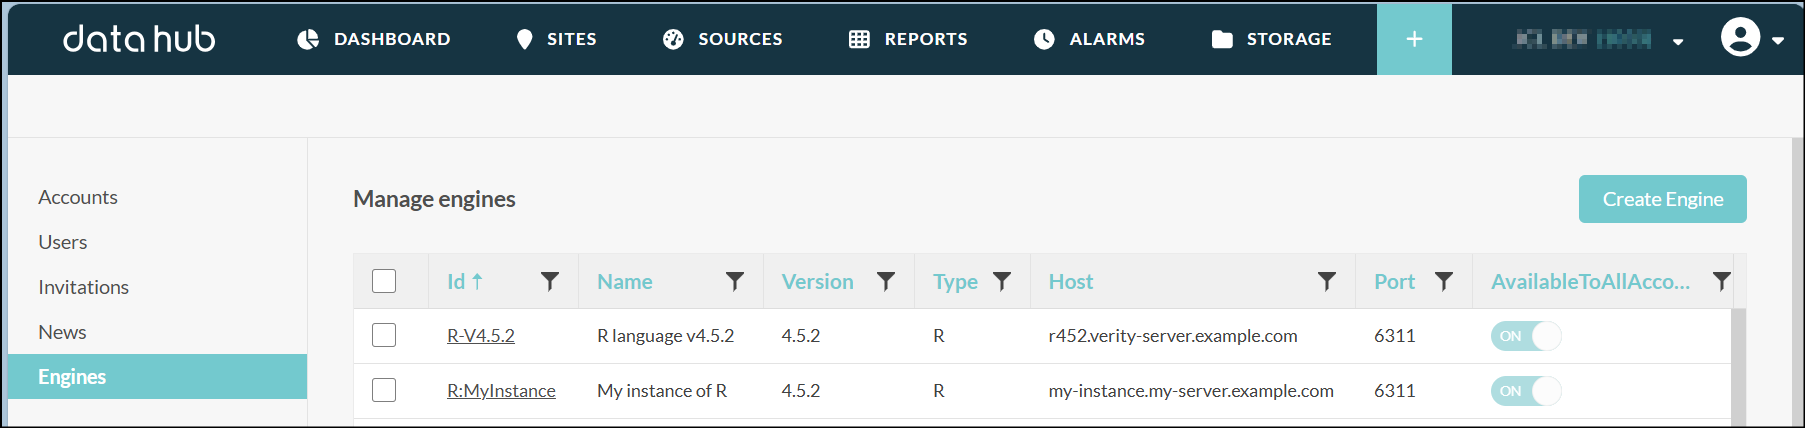This screenshot has height=428, width=1805.
Task: Click the Create Engine button
Action: pyautogui.click(x=1662, y=199)
